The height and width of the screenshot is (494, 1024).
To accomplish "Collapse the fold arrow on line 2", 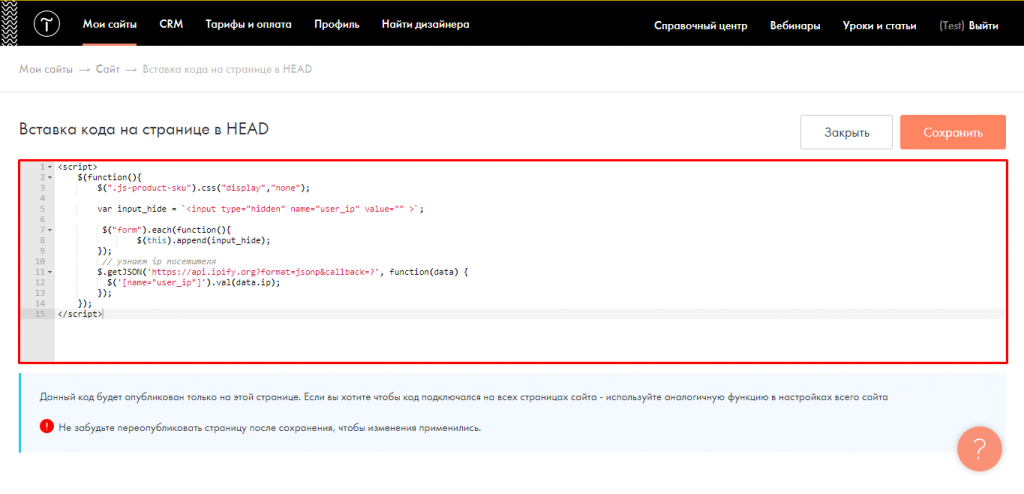I will point(50,177).
